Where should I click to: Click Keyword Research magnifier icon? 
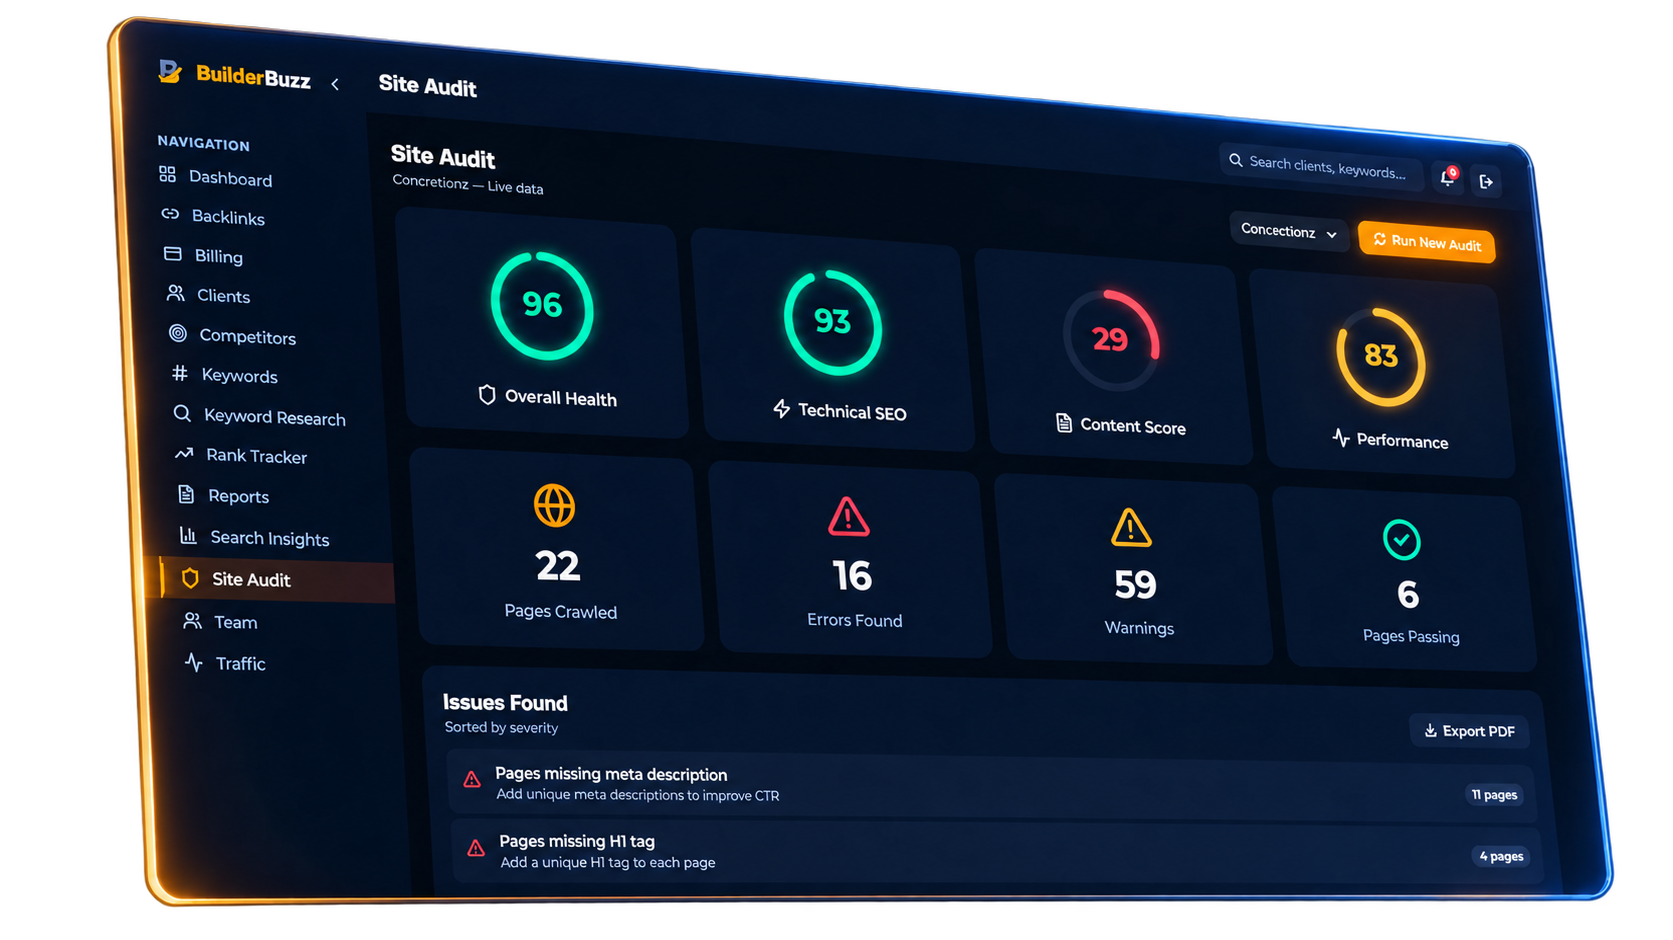(x=182, y=413)
